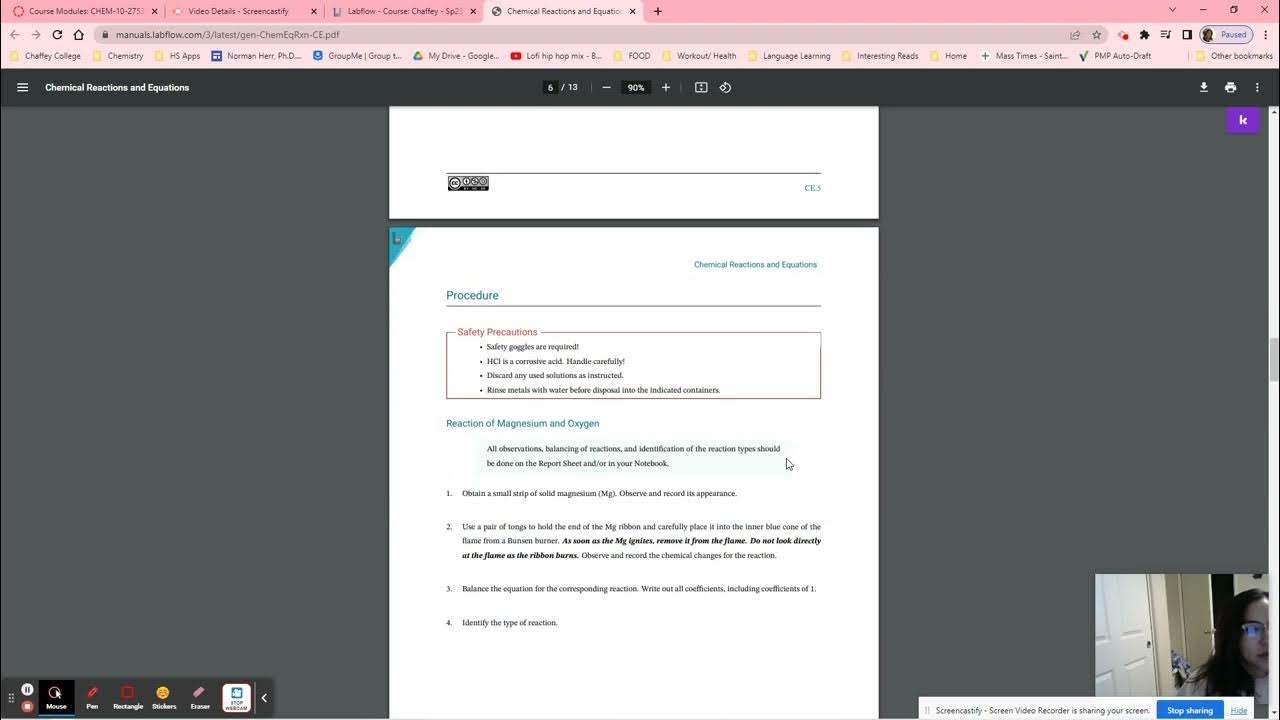Click the Paused profile button
This screenshot has height=720, width=1280.
[1226, 34]
